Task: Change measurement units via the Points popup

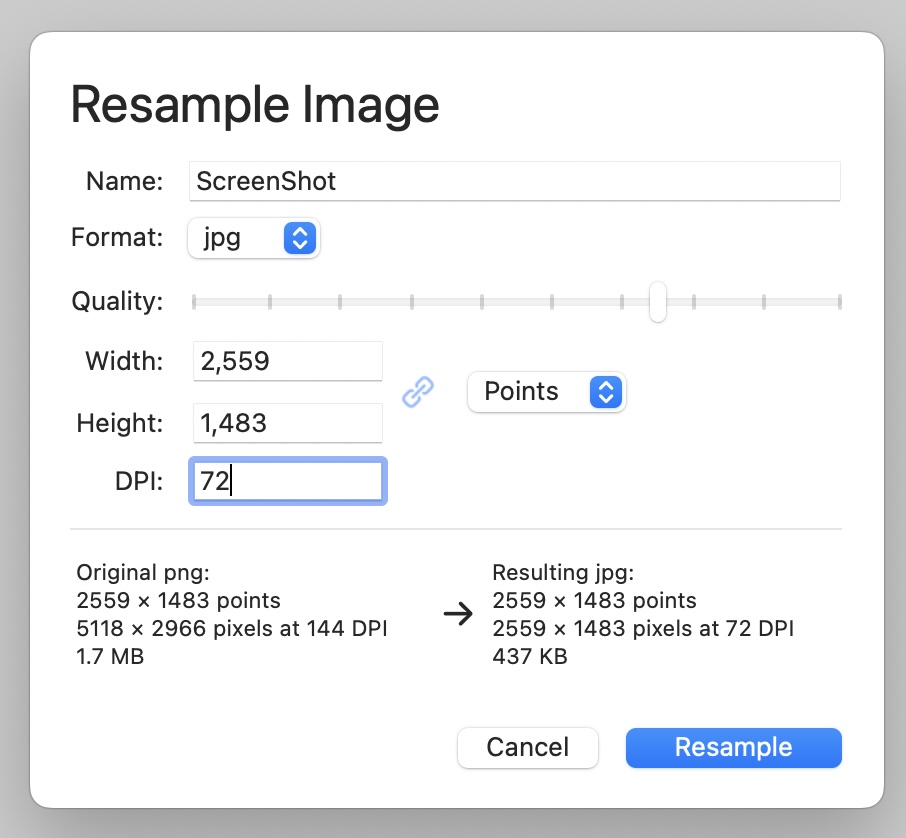Action: [x=546, y=392]
